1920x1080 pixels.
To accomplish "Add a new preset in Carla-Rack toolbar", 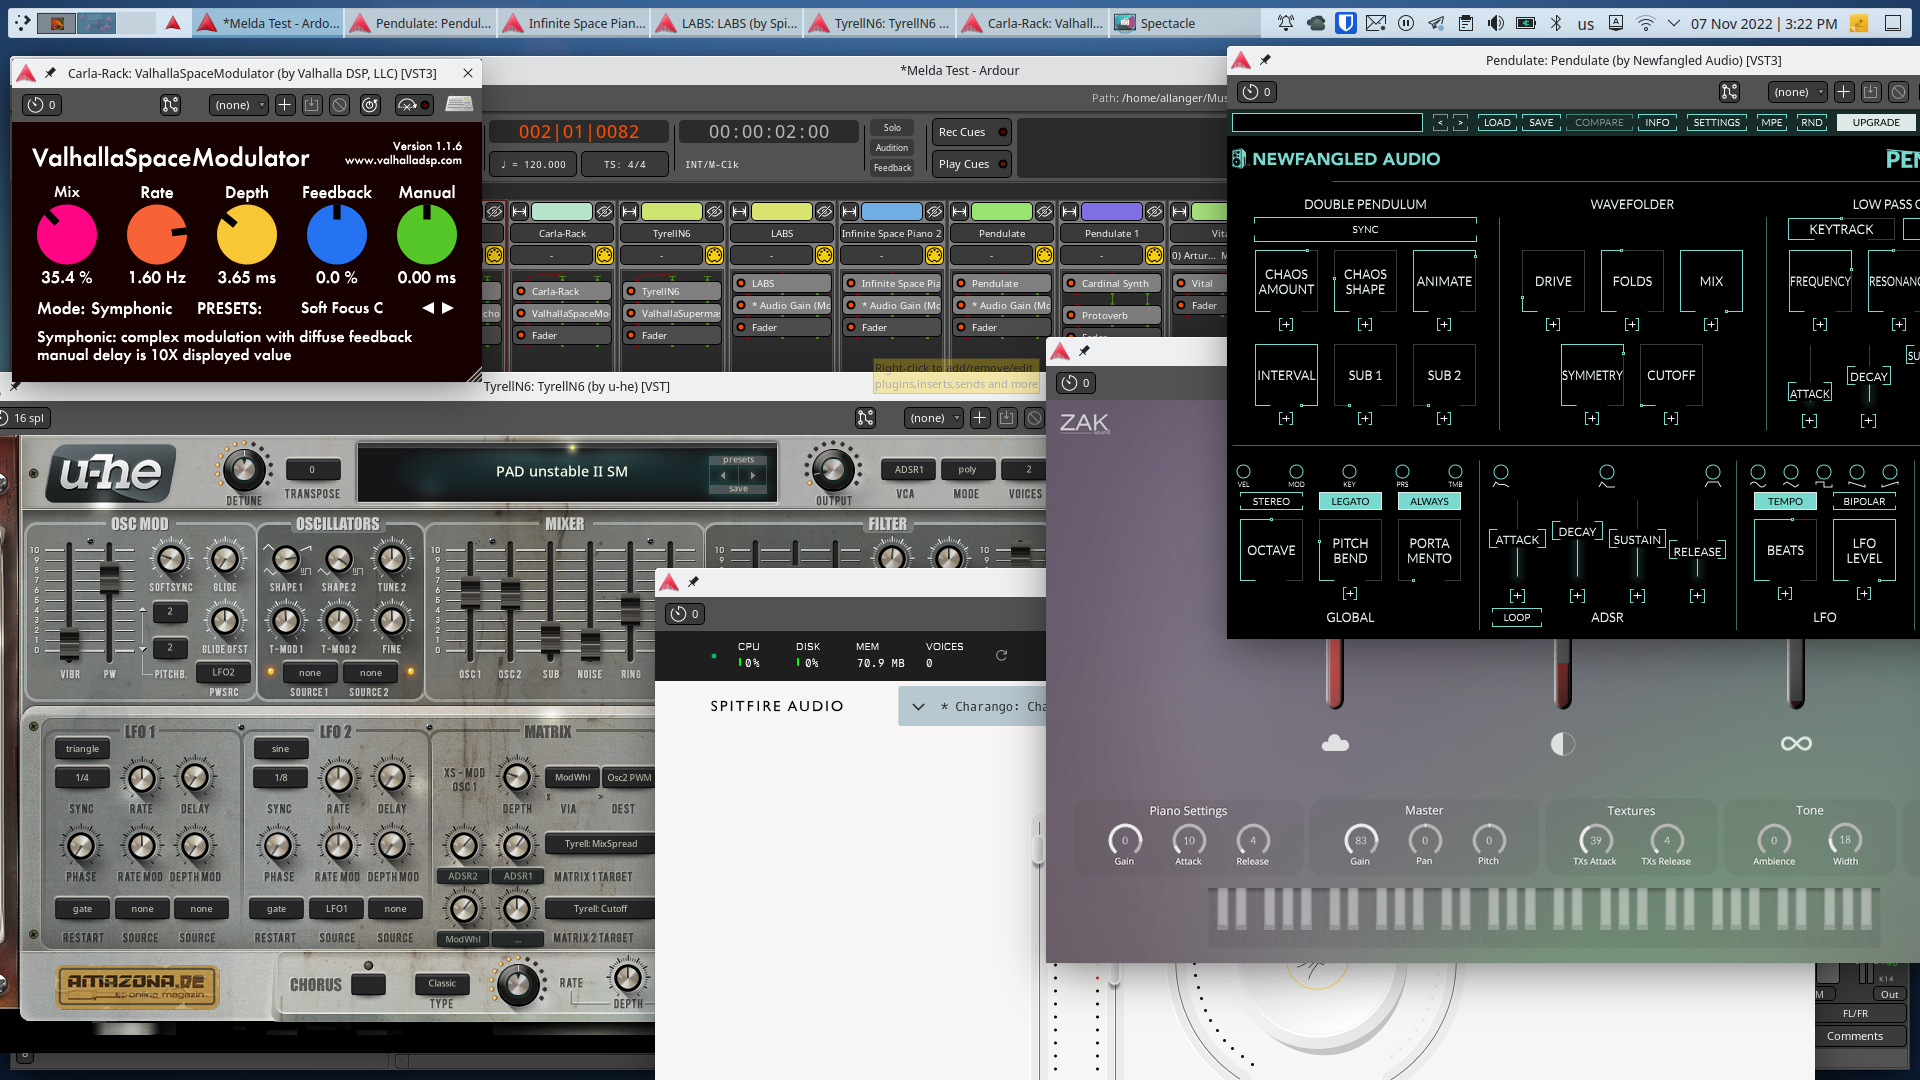I will [x=285, y=105].
